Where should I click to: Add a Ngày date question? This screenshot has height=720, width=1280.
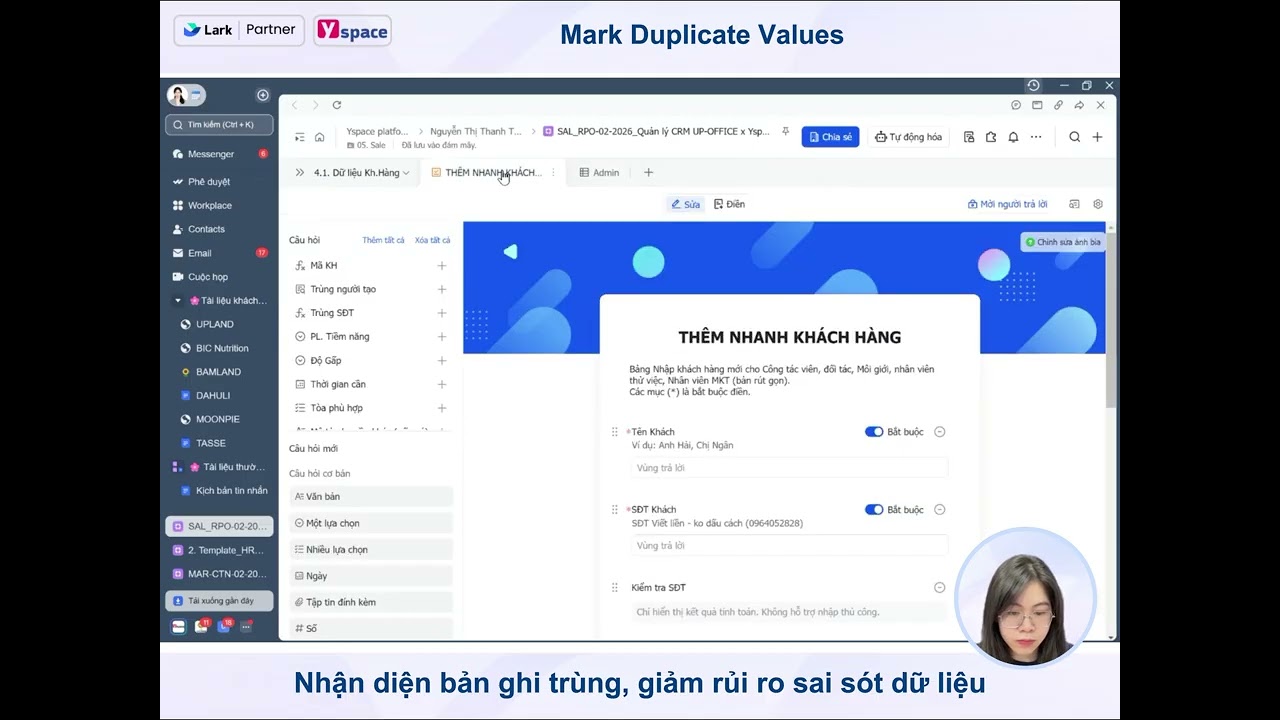(x=371, y=576)
